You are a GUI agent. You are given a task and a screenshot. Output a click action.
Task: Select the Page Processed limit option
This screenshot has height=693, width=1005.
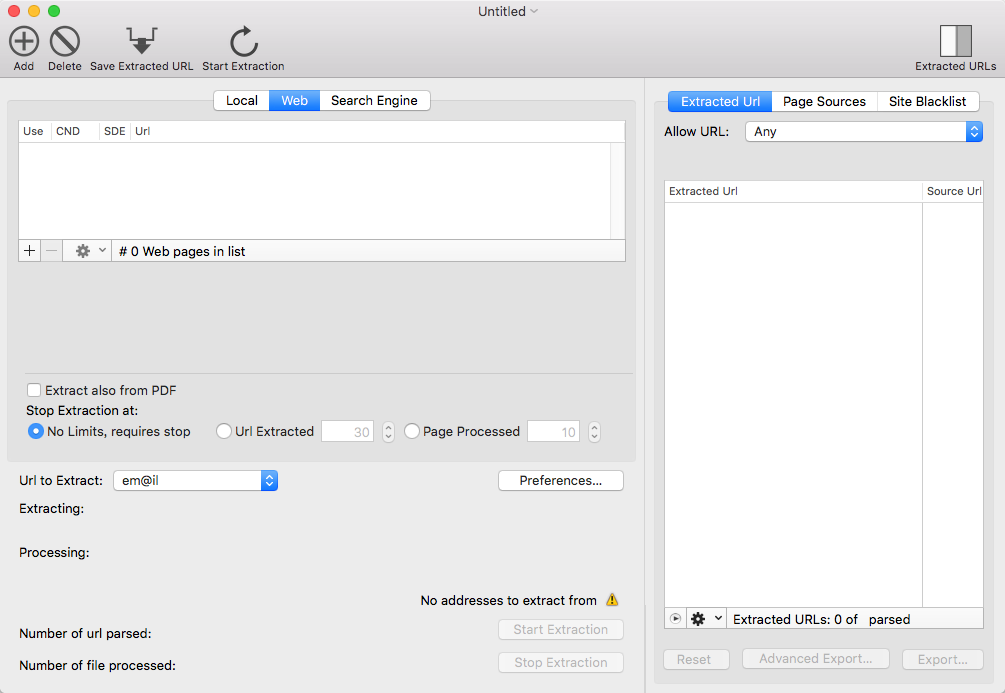pyautogui.click(x=412, y=431)
